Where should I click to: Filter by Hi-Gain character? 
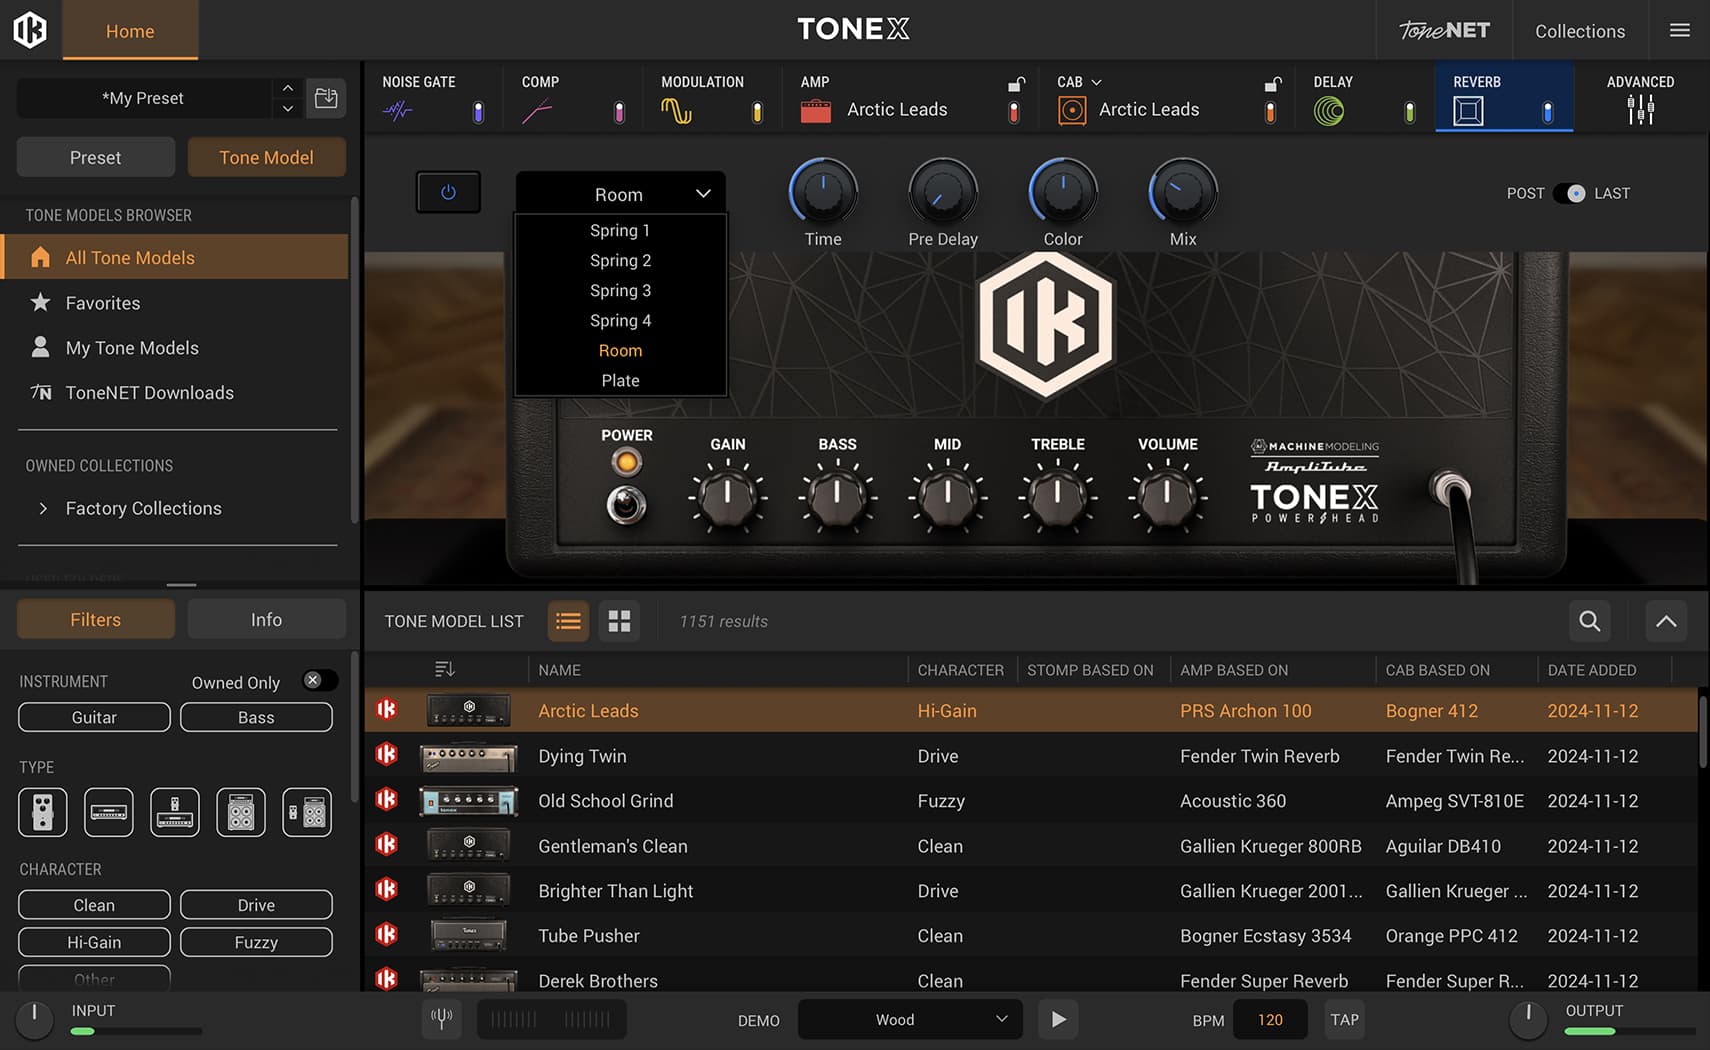(94, 942)
